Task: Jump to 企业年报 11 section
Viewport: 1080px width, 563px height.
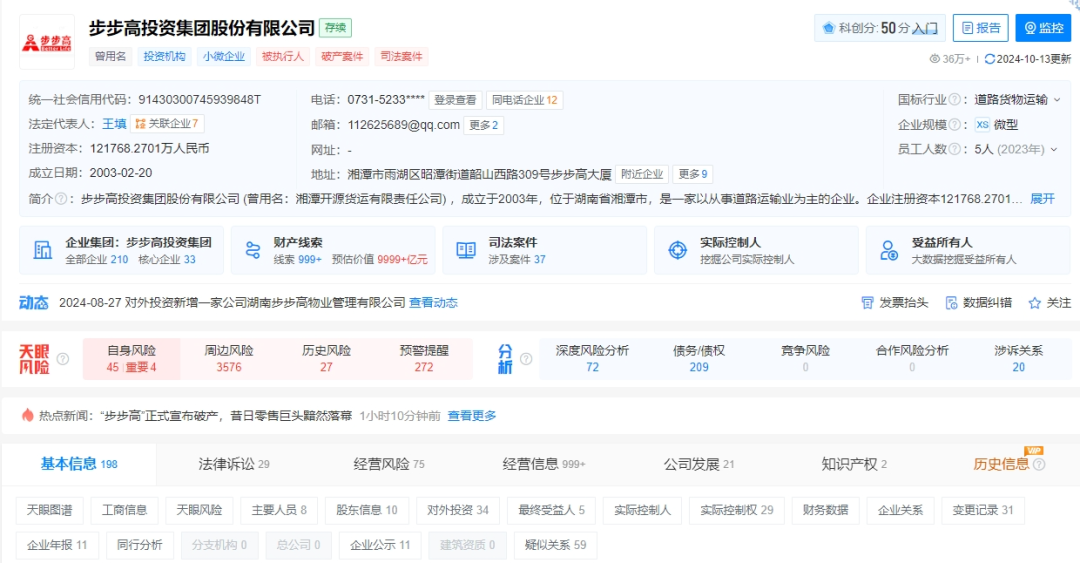Action: pyautogui.click(x=57, y=545)
